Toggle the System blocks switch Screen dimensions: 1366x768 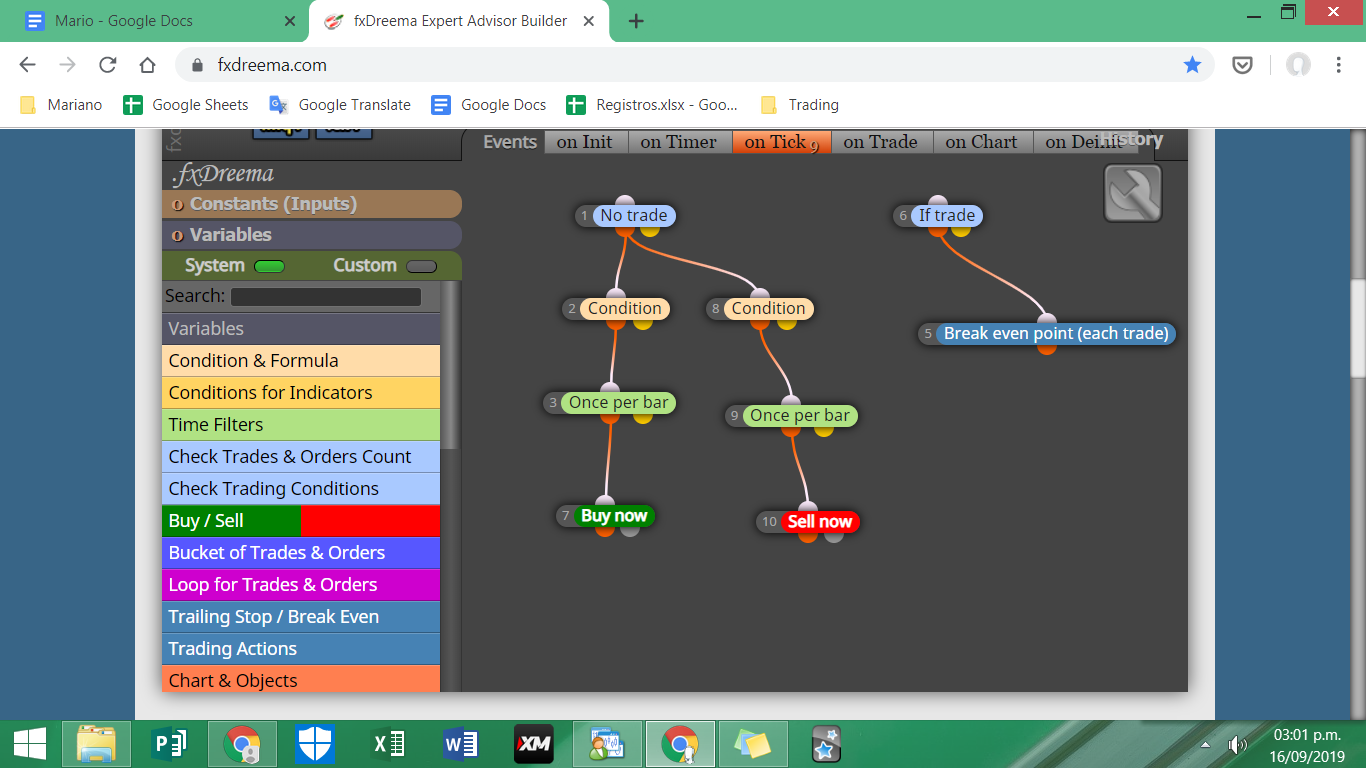269,266
